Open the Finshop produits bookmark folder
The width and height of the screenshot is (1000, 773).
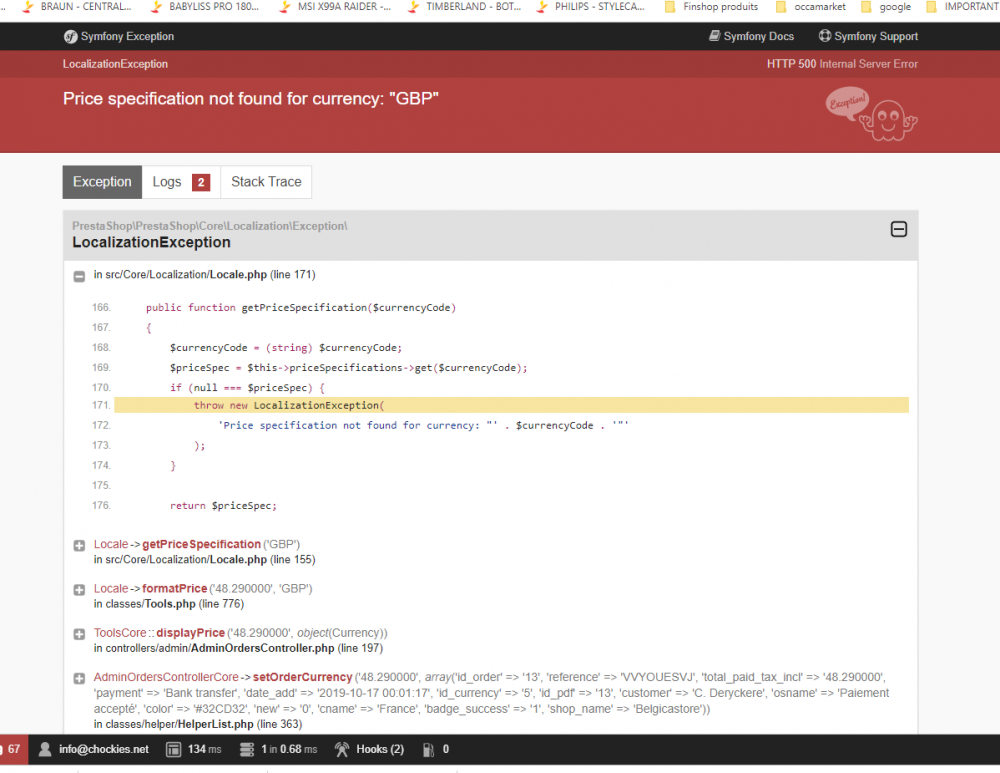(x=711, y=6)
